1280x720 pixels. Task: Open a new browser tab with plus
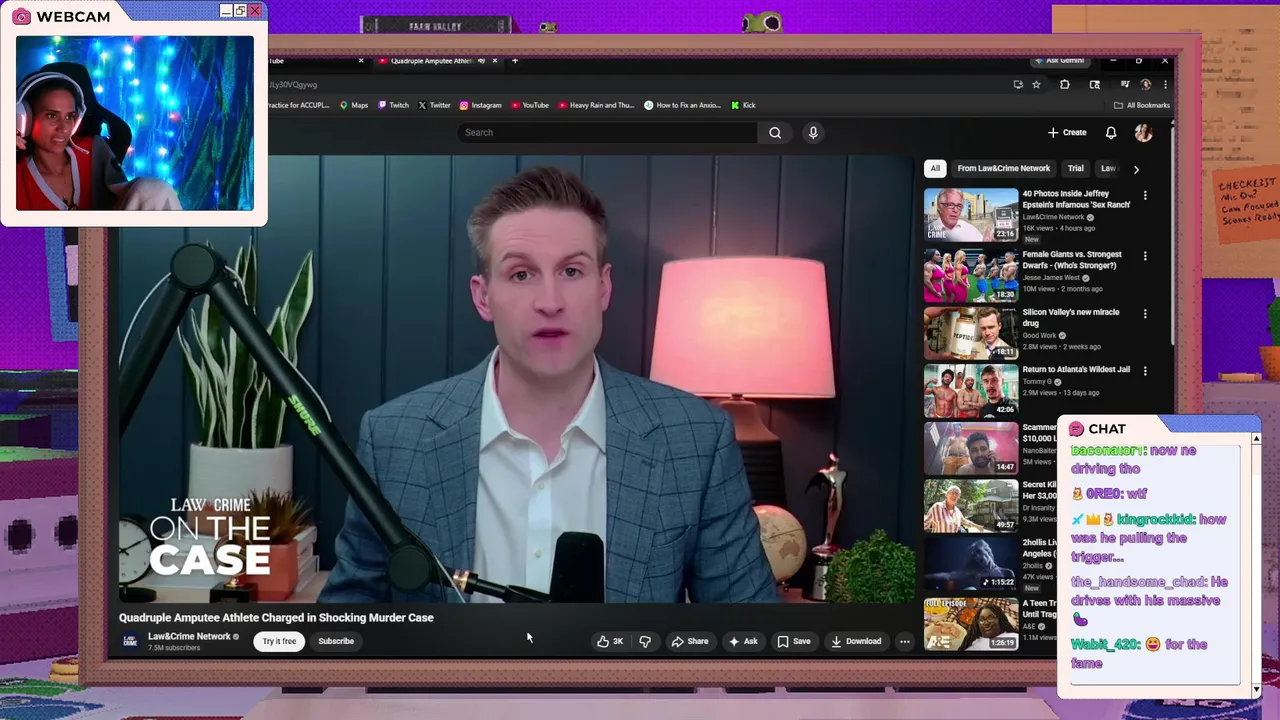pyautogui.click(x=515, y=61)
